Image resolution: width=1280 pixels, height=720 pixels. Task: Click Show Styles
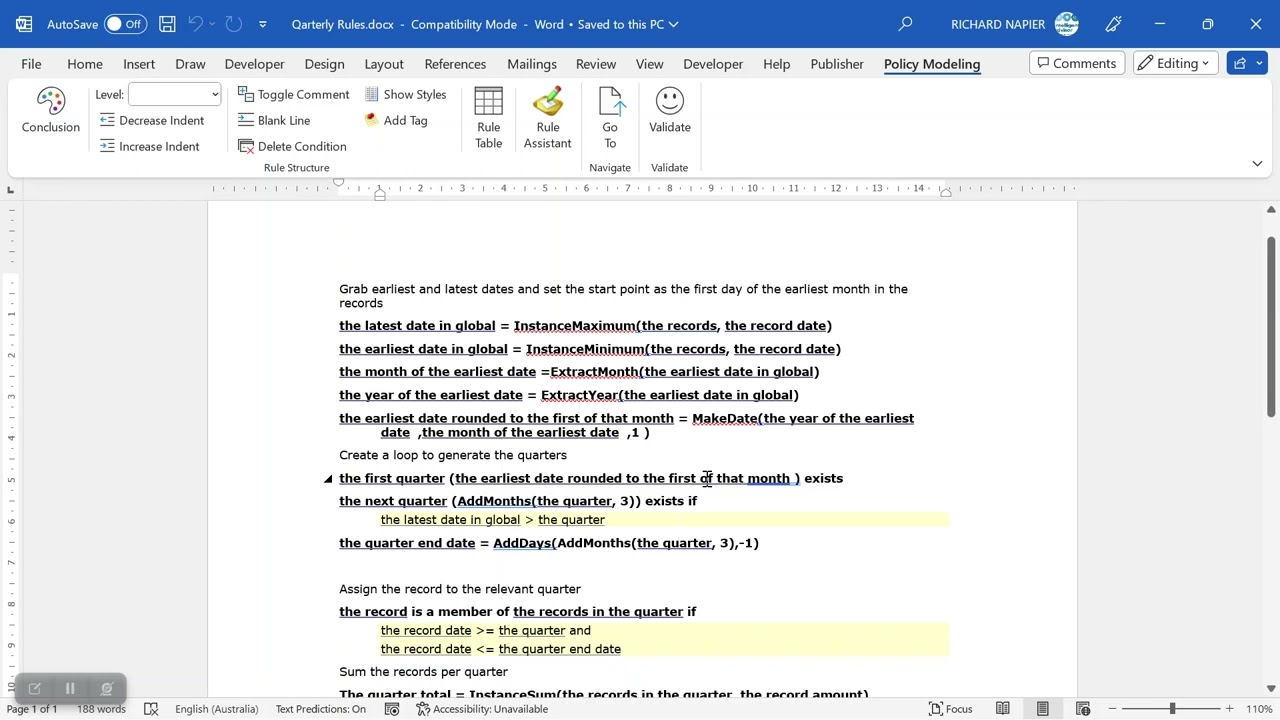click(x=405, y=94)
